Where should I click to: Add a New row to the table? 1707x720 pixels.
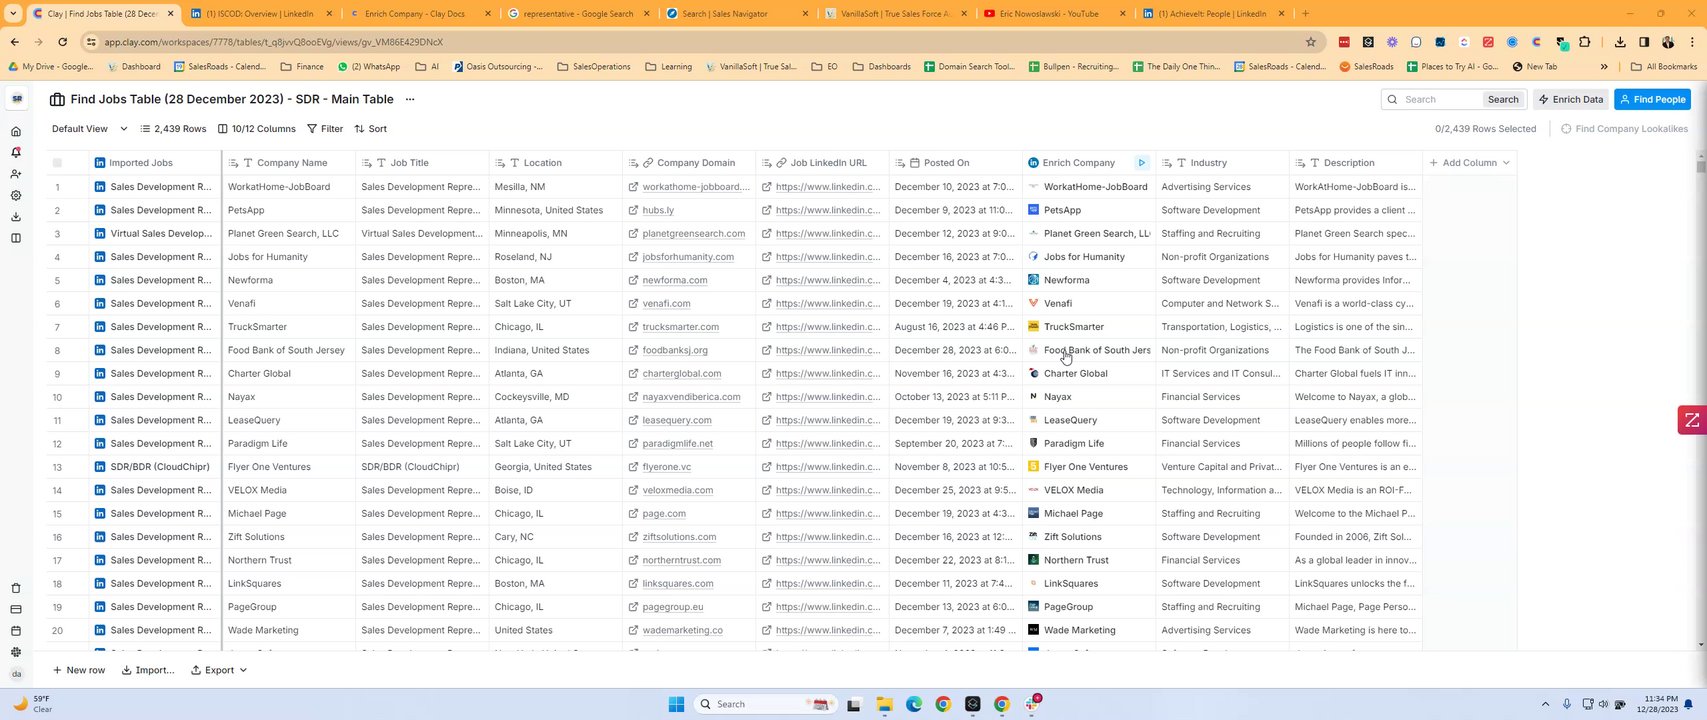tap(79, 670)
